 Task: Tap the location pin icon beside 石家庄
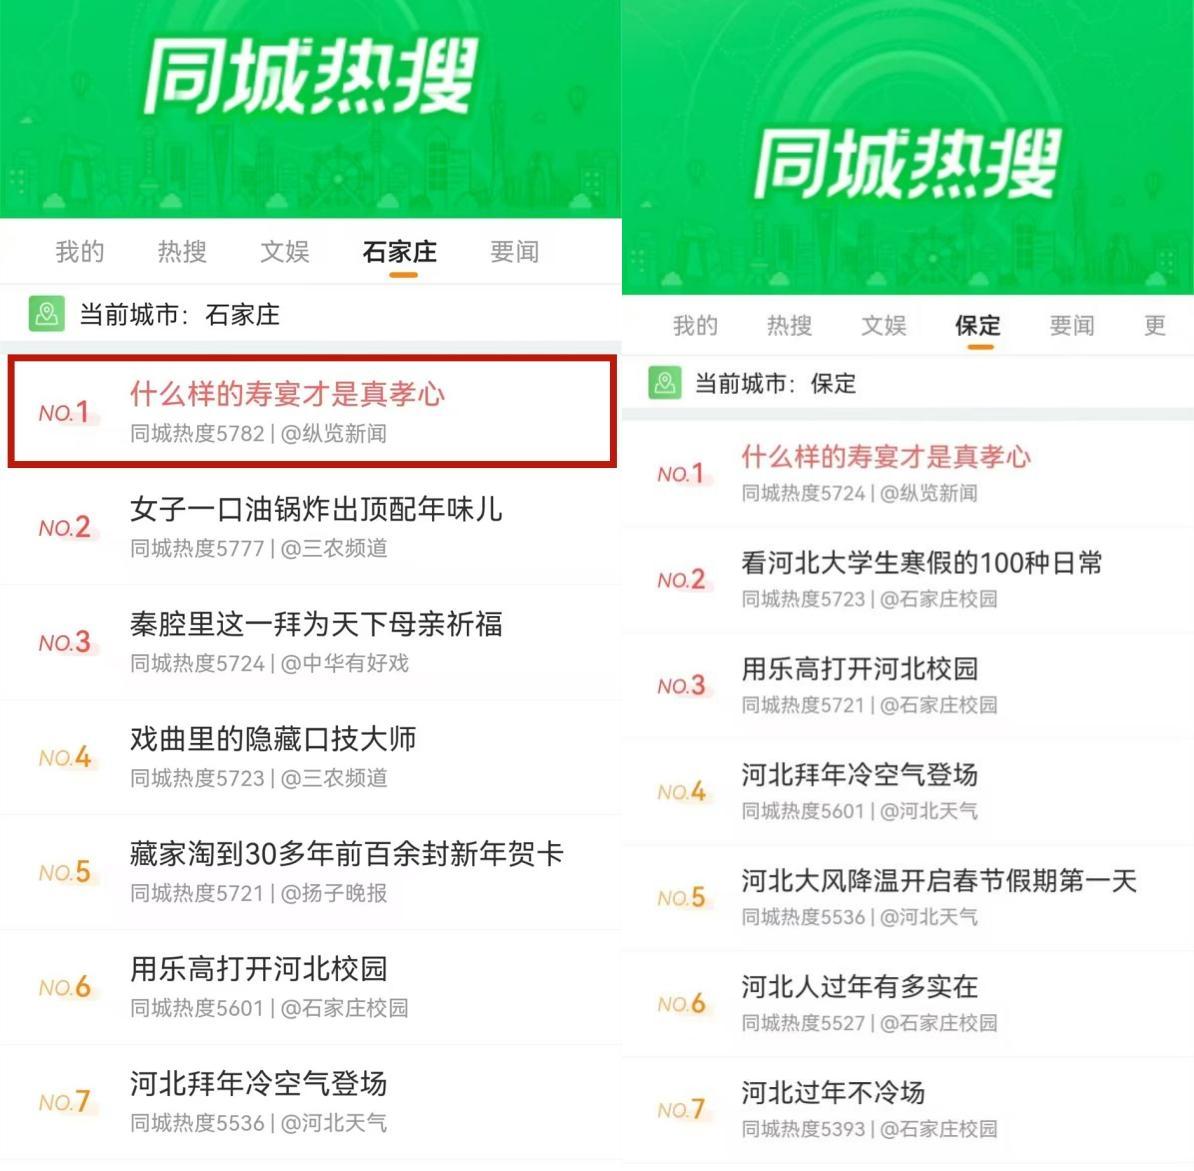coord(46,314)
